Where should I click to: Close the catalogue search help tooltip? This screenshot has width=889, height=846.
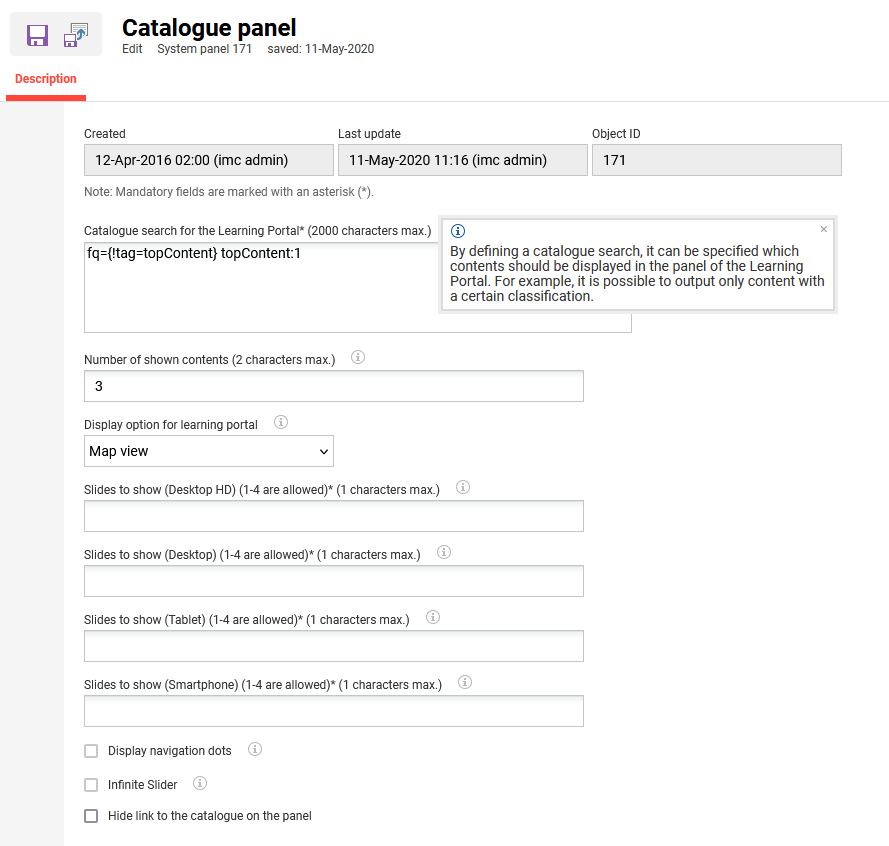(x=824, y=229)
